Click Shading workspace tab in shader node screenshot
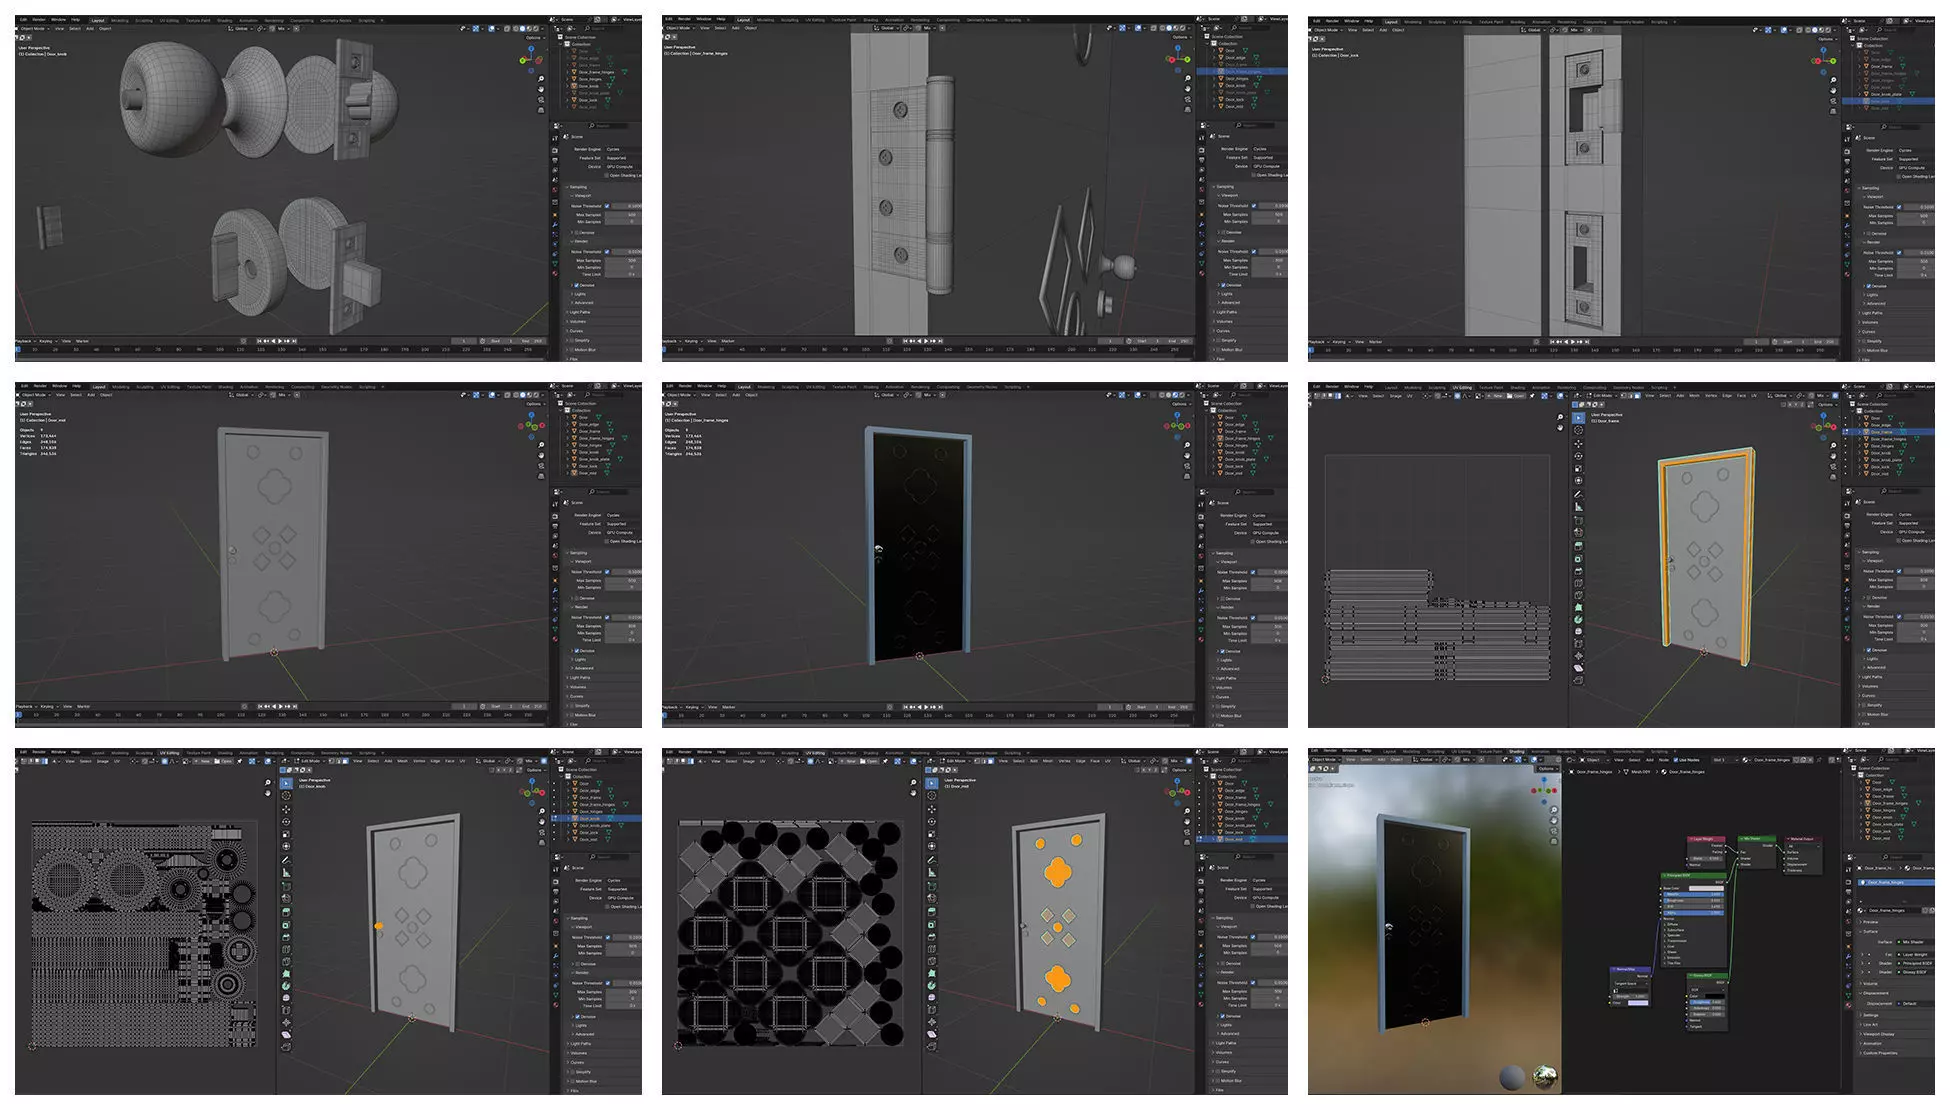Screen dimensions: 1950x1110 pos(1517,751)
